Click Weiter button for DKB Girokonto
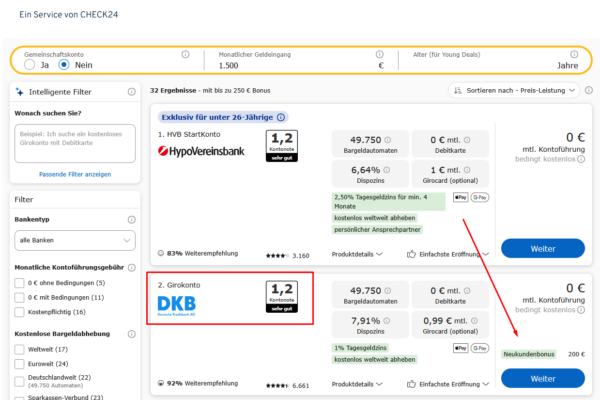The width and height of the screenshot is (600, 400). point(543,378)
